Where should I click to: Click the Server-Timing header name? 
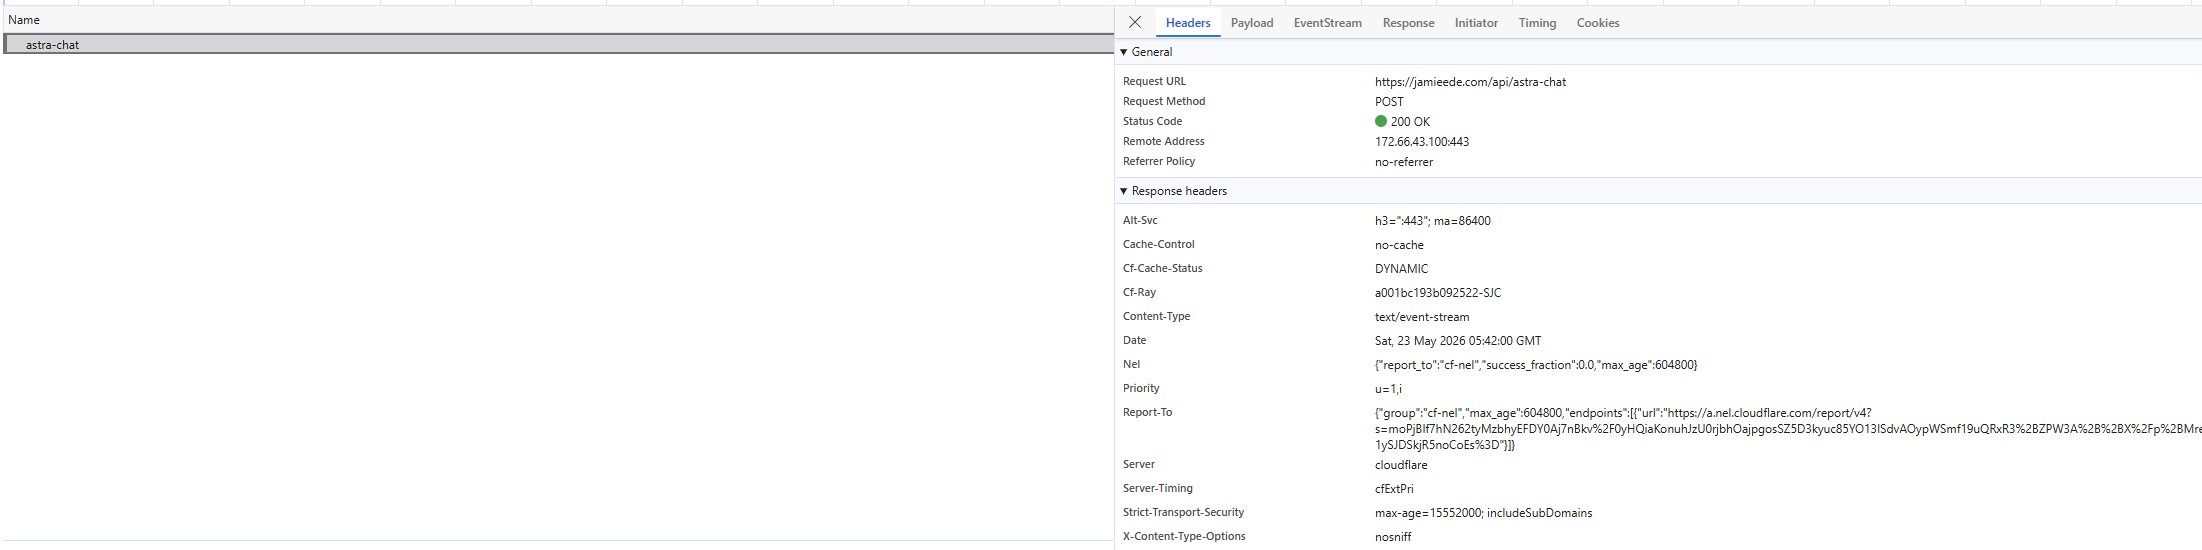point(1158,489)
